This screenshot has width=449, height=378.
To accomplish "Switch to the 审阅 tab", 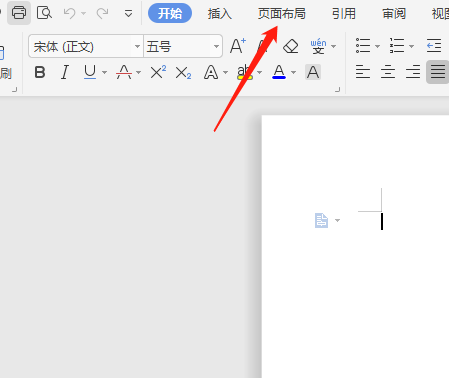I will click(x=394, y=14).
